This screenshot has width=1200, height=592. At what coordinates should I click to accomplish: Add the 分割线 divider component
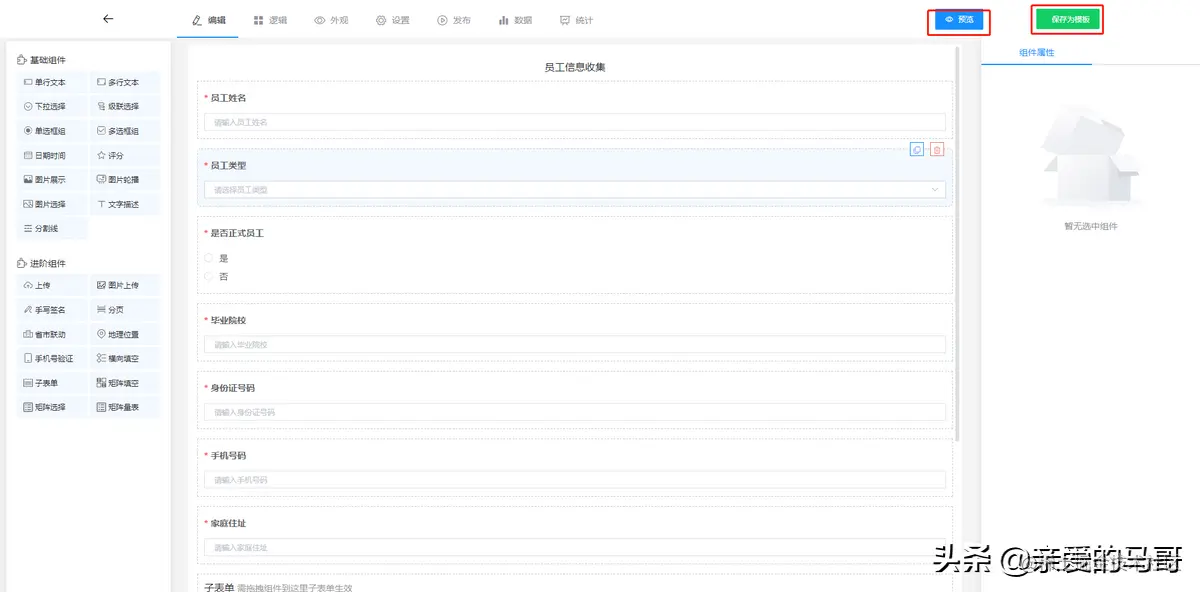point(52,229)
